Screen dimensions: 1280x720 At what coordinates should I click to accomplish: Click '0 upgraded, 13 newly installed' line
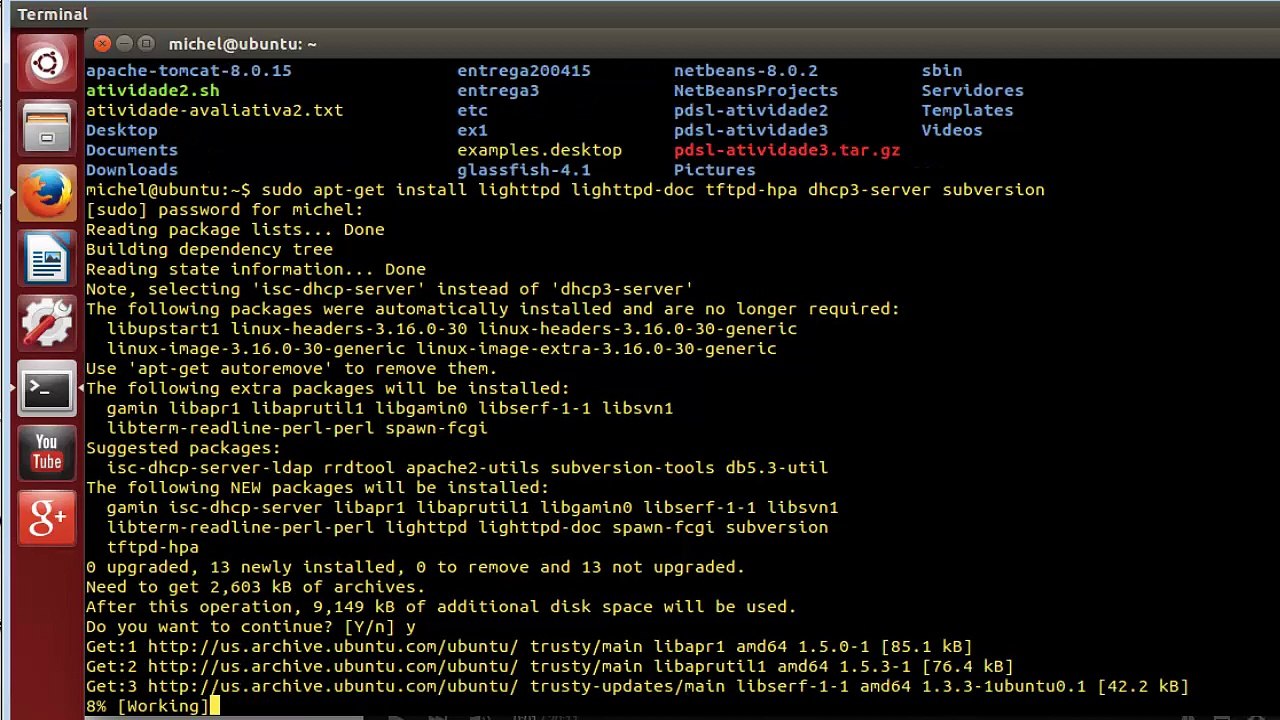click(415, 567)
